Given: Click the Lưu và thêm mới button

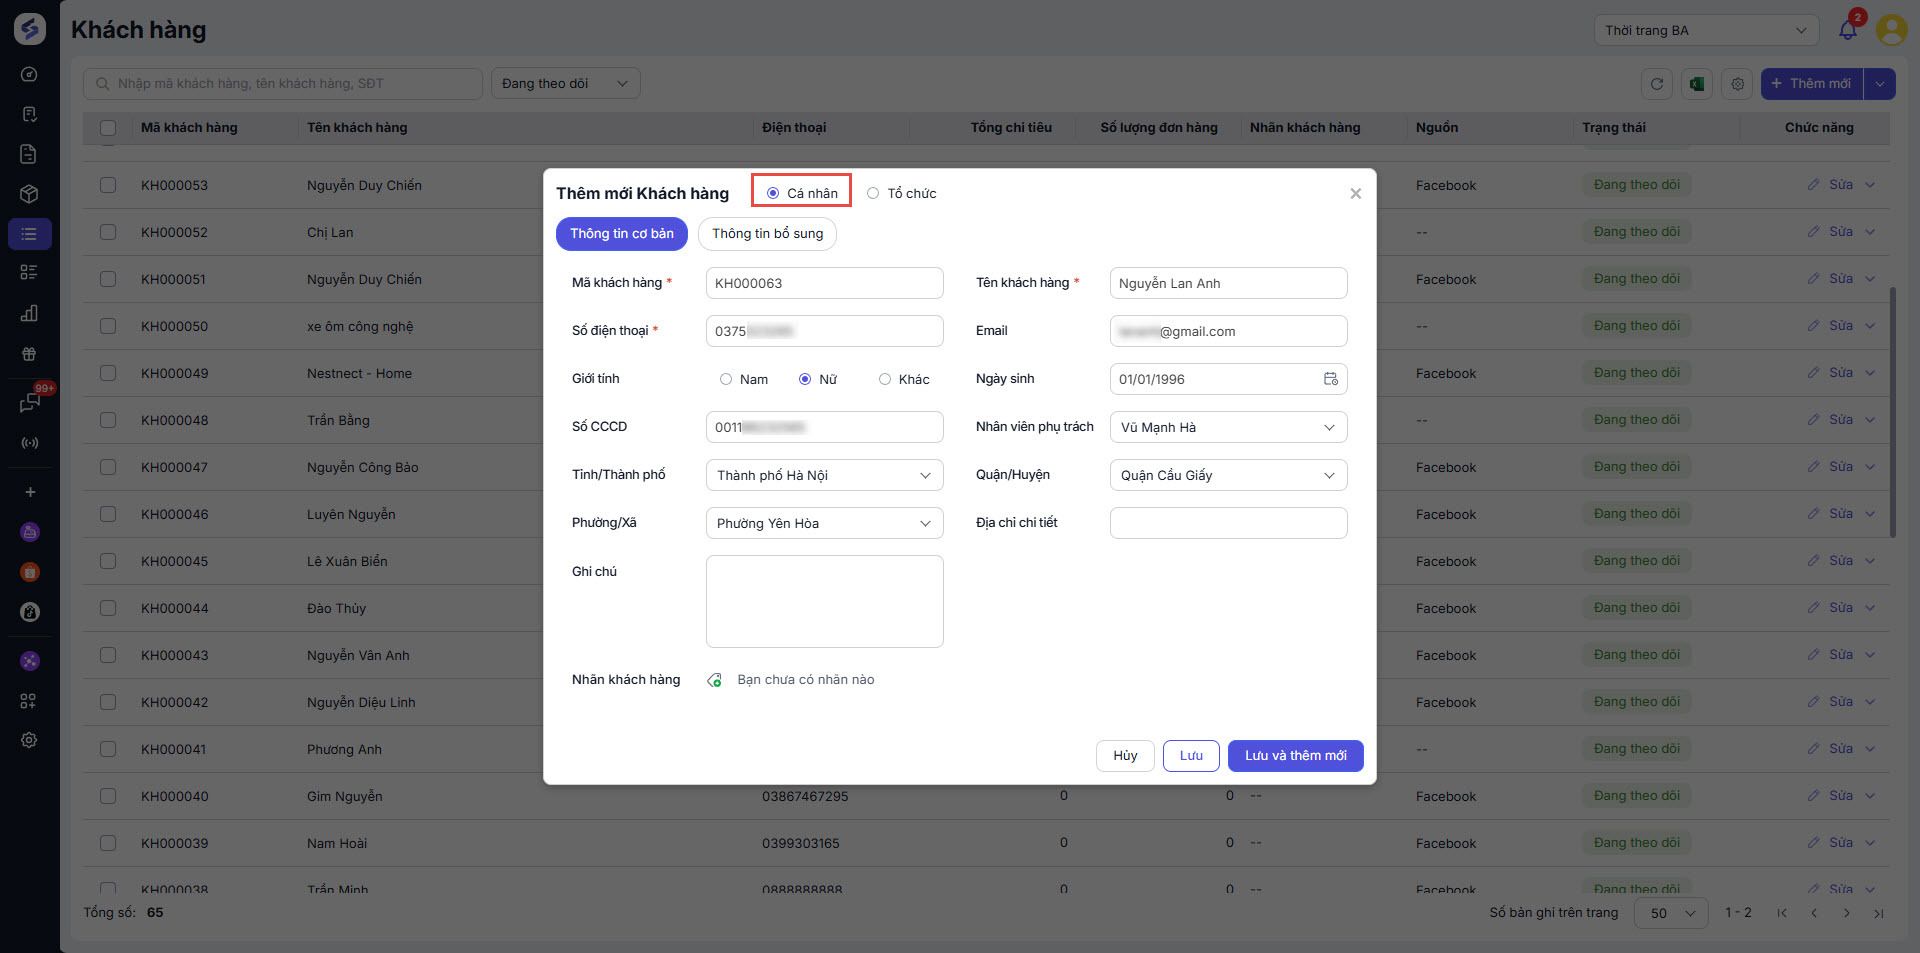Looking at the screenshot, I should pyautogui.click(x=1295, y=756).
